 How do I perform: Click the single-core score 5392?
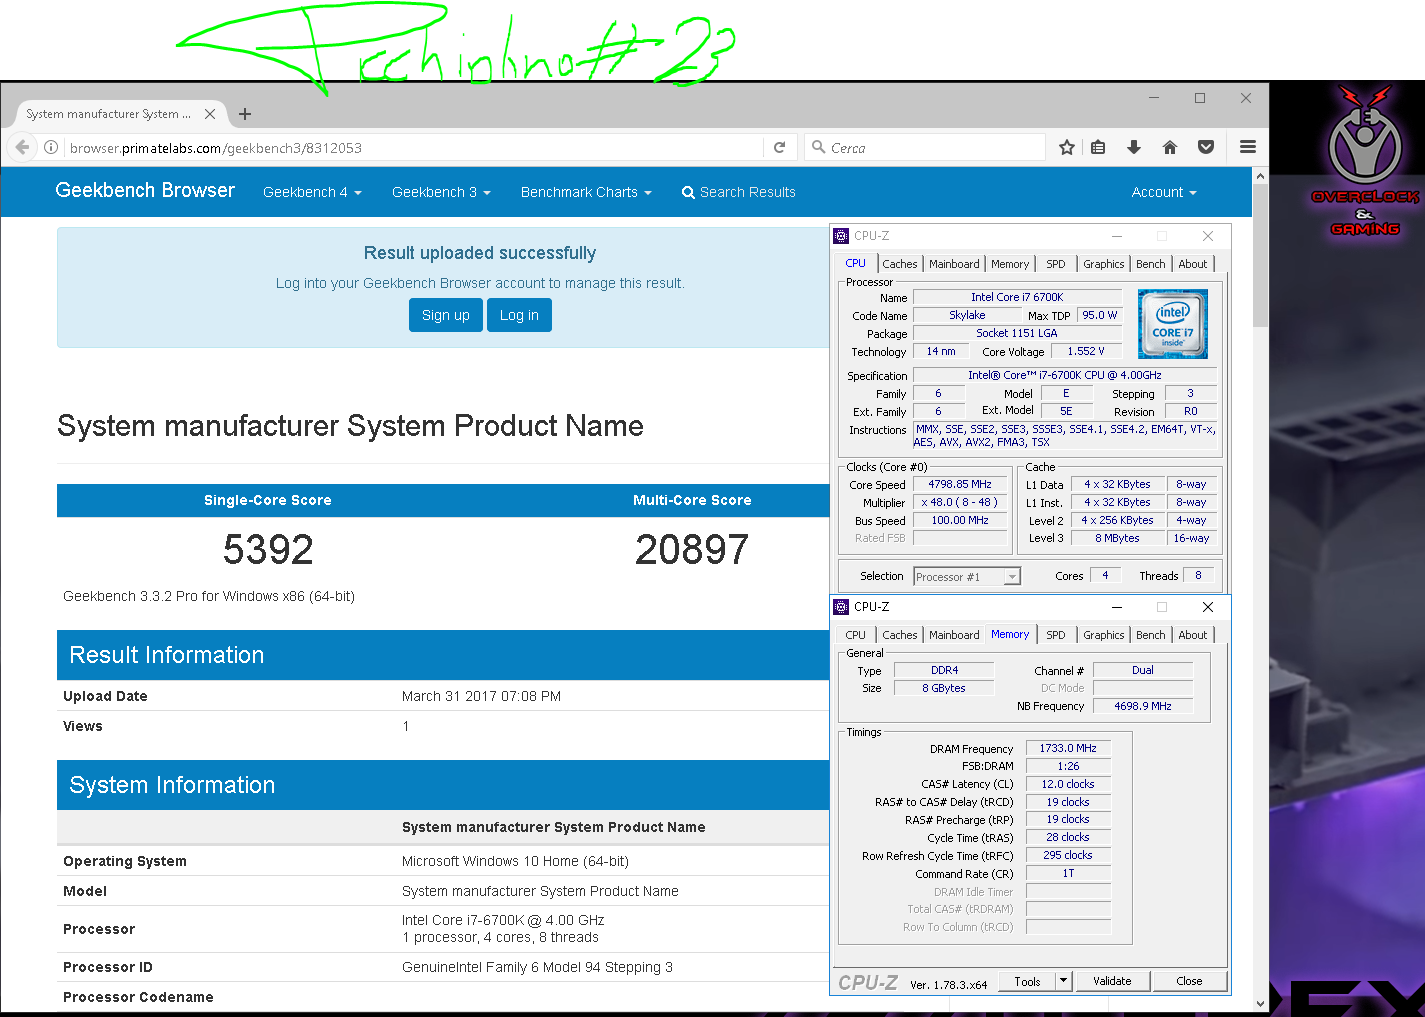pyautogui.click(x=268, y=549)
